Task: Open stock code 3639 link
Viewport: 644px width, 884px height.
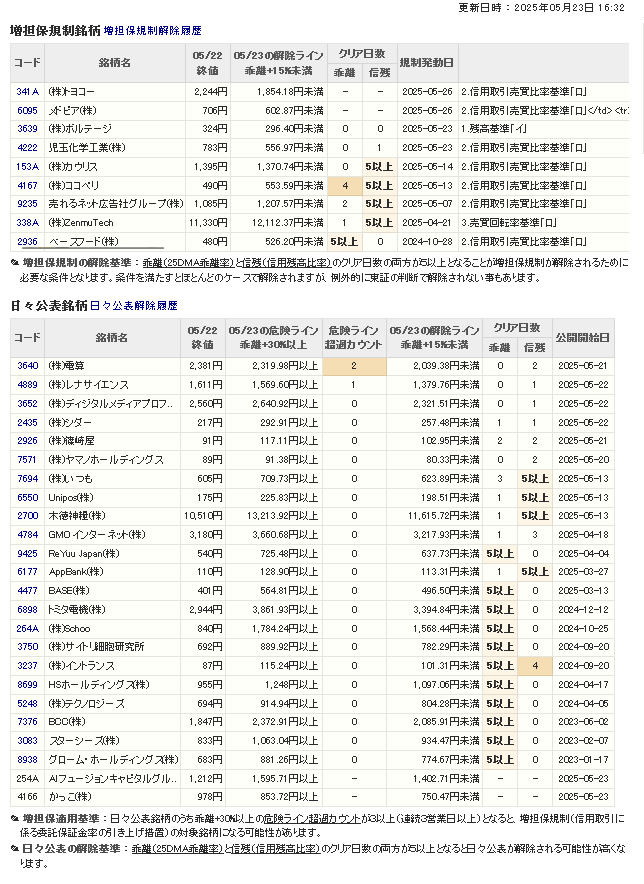Action: [x=27, y=129]
